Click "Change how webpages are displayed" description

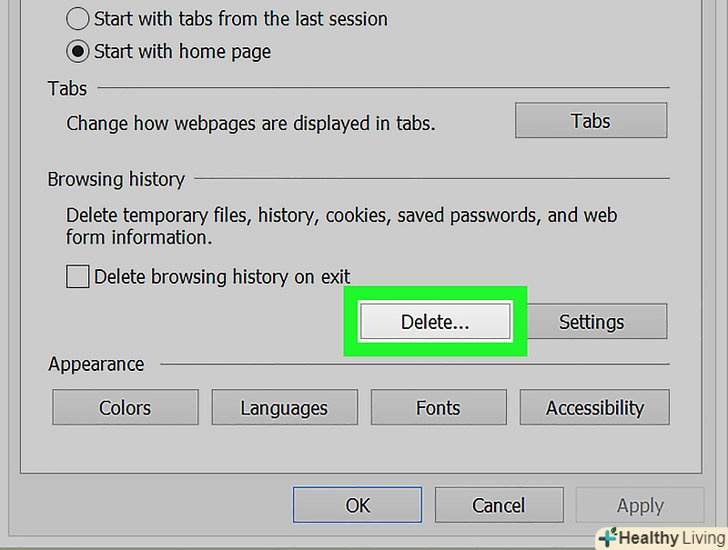(x=250, y=125)
